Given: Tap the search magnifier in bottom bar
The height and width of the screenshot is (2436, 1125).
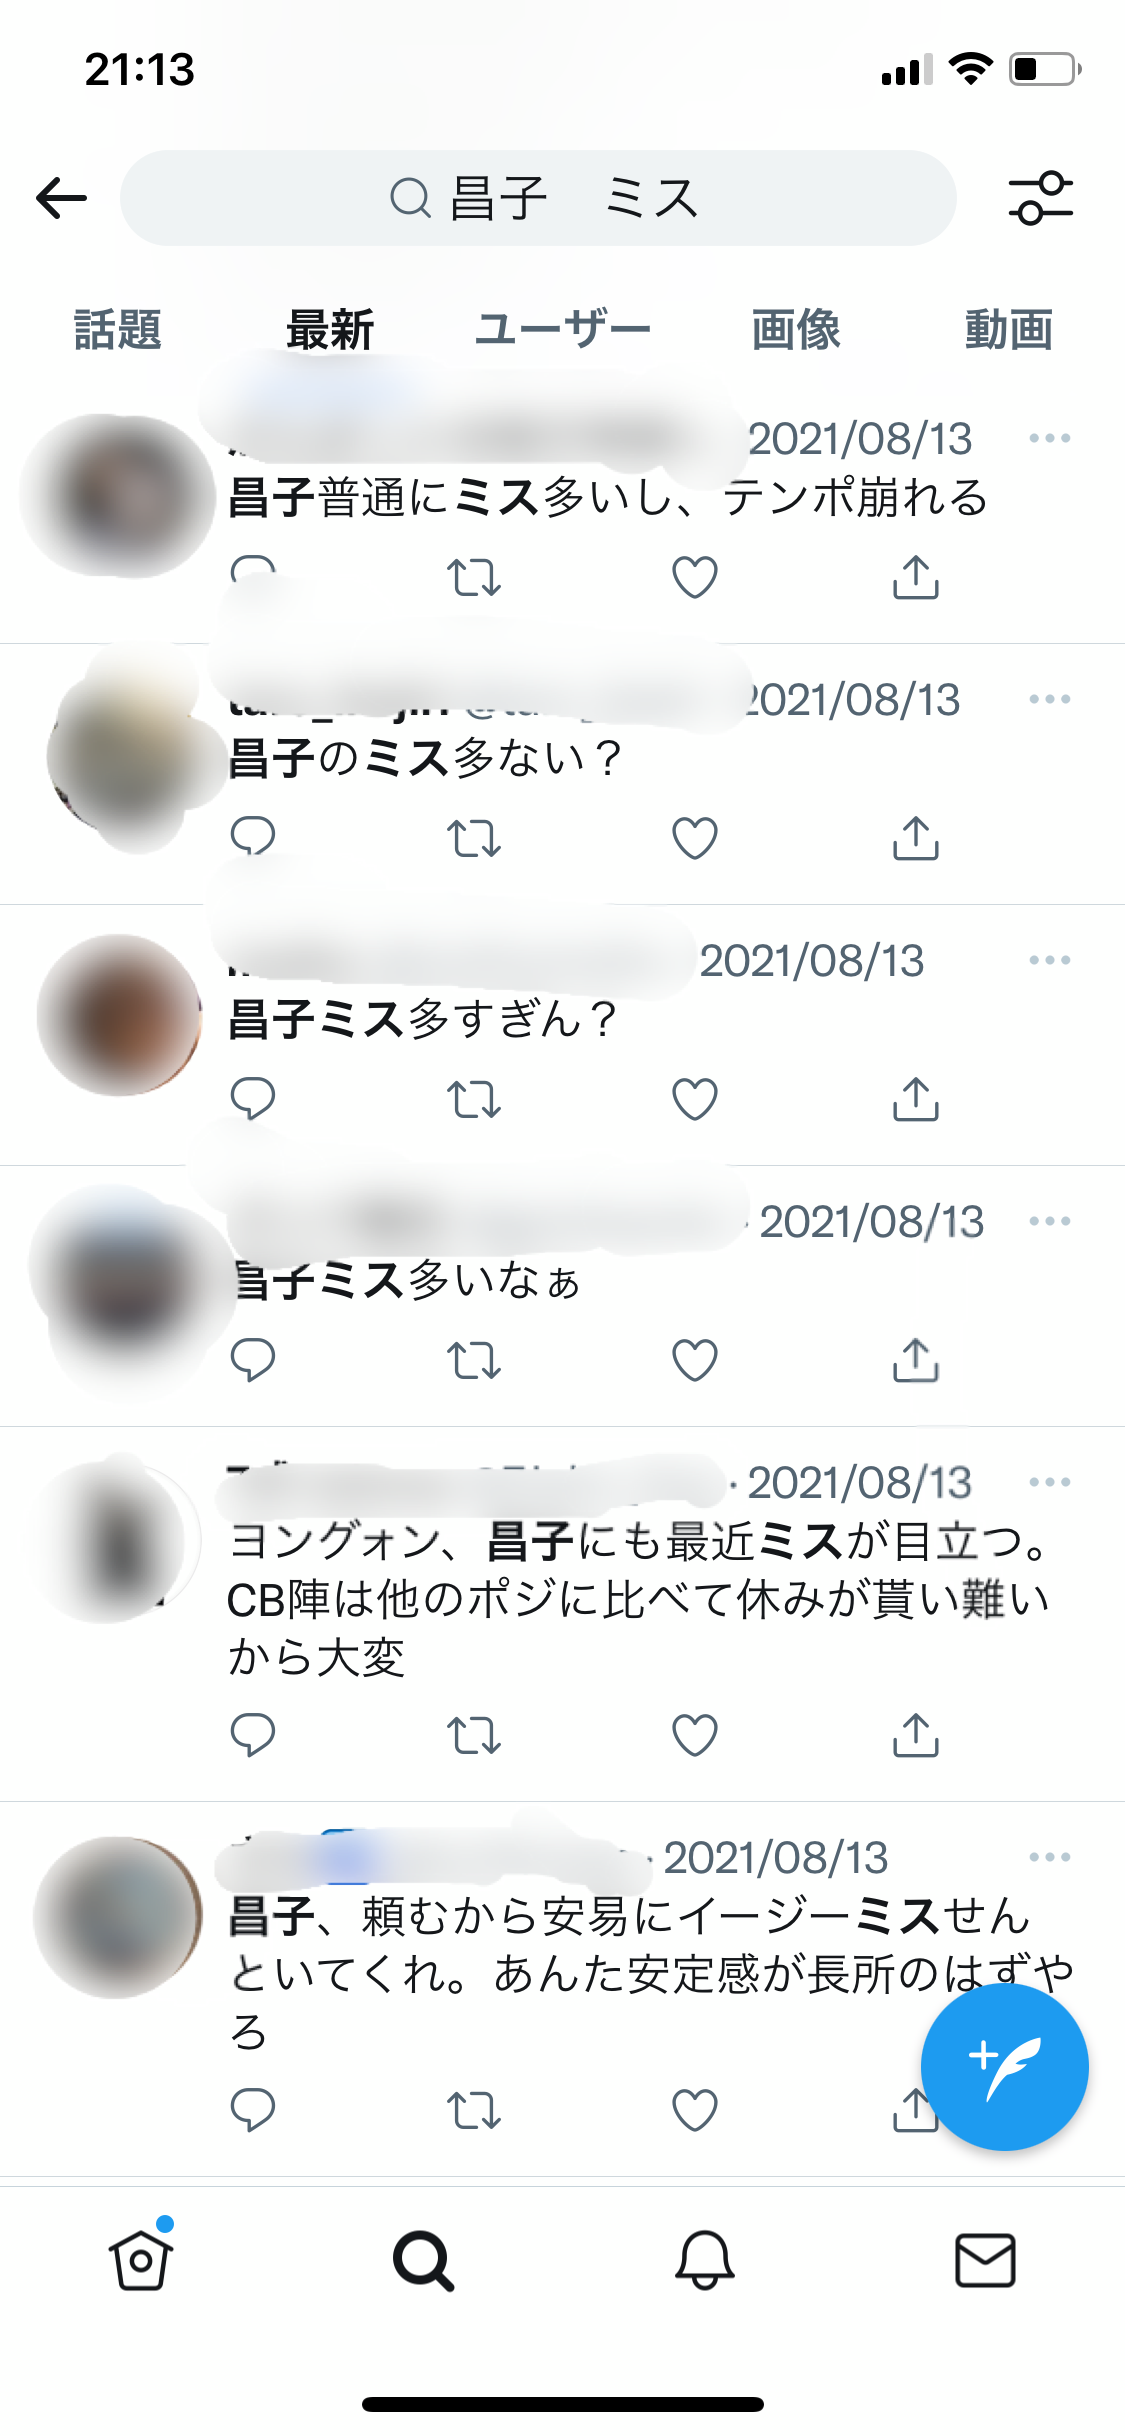Looking at the screenshot, I should [x=423, y=2260].
